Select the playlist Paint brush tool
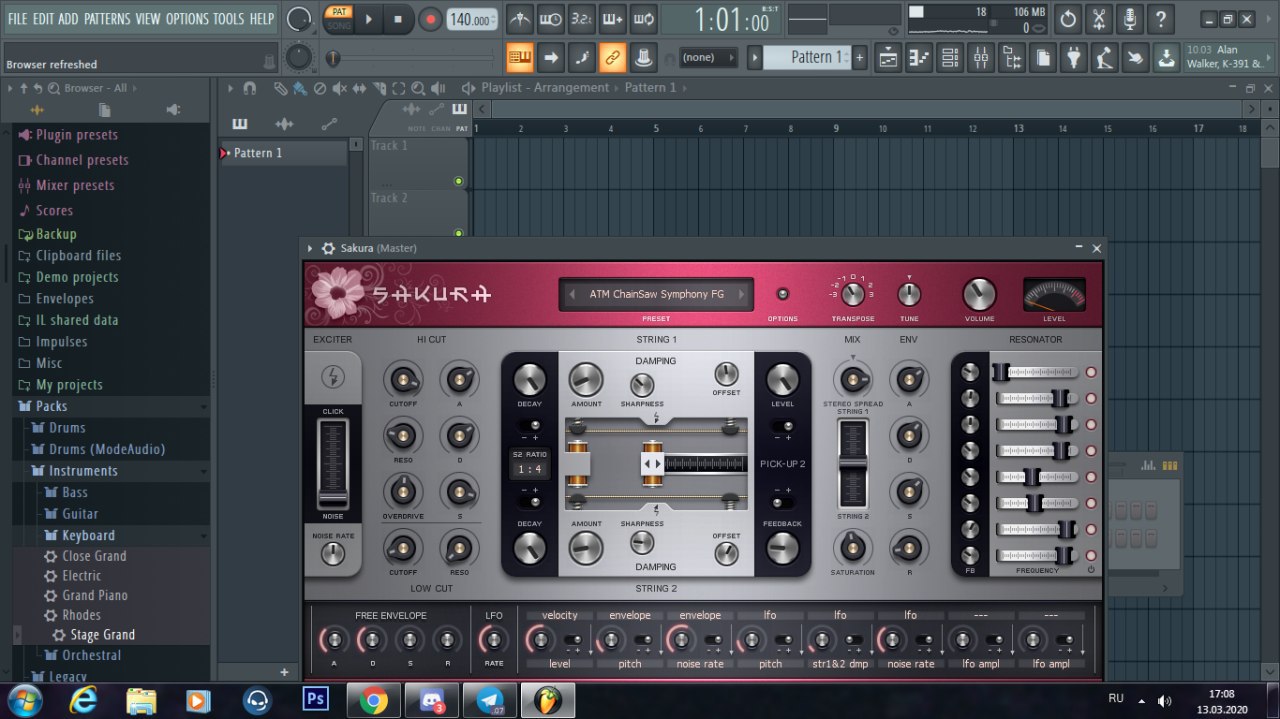 point(300,88)
